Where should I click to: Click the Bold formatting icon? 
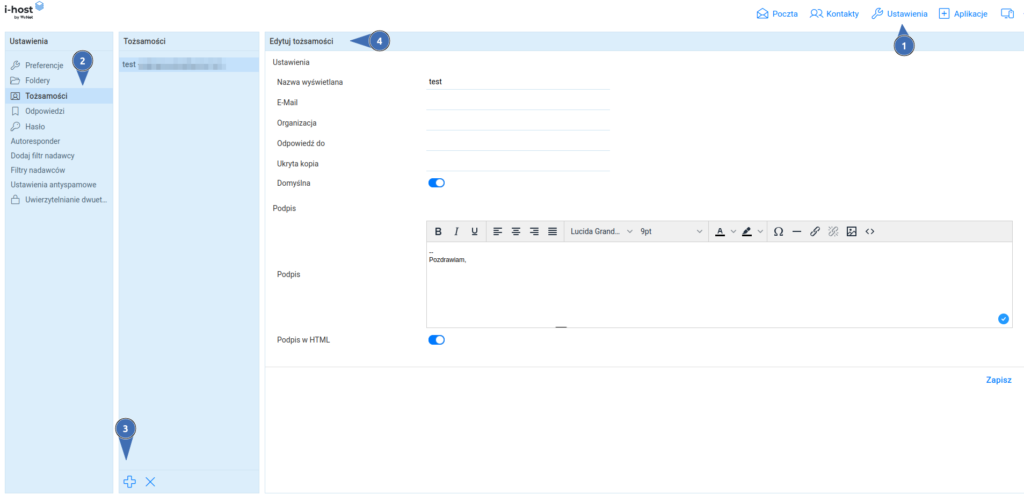tap(438, 231)
